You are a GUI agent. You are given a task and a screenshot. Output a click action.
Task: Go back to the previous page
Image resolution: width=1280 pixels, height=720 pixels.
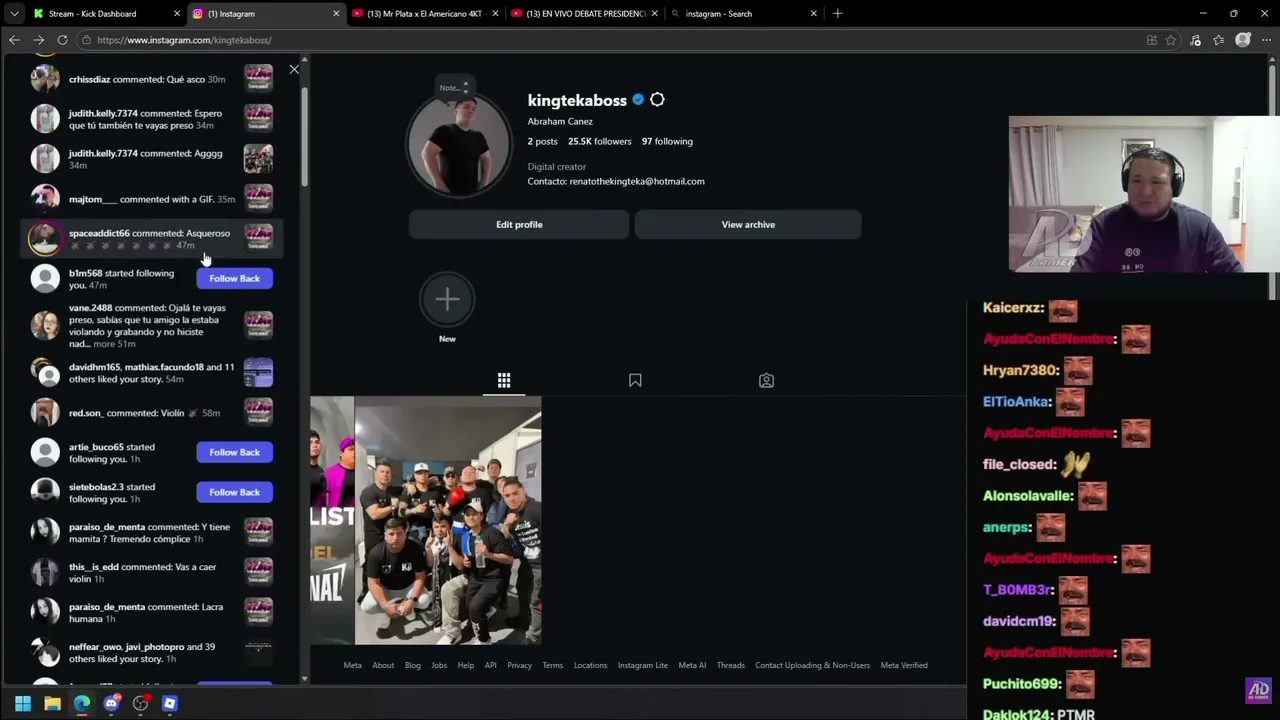[14, 40]
